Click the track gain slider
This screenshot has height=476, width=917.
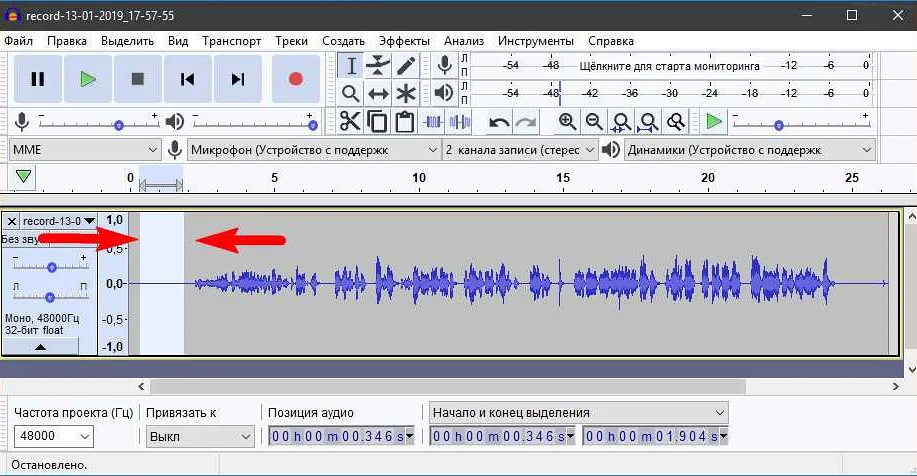click(x=52, y=267)
